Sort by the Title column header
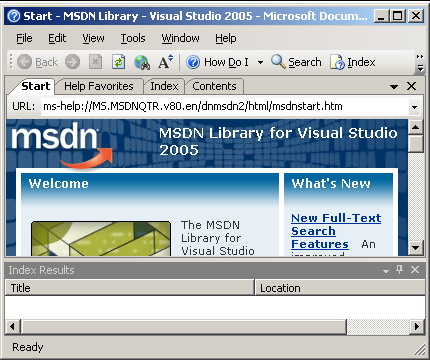The width and height of the screenshot is (430, 360). pos(130,288)
